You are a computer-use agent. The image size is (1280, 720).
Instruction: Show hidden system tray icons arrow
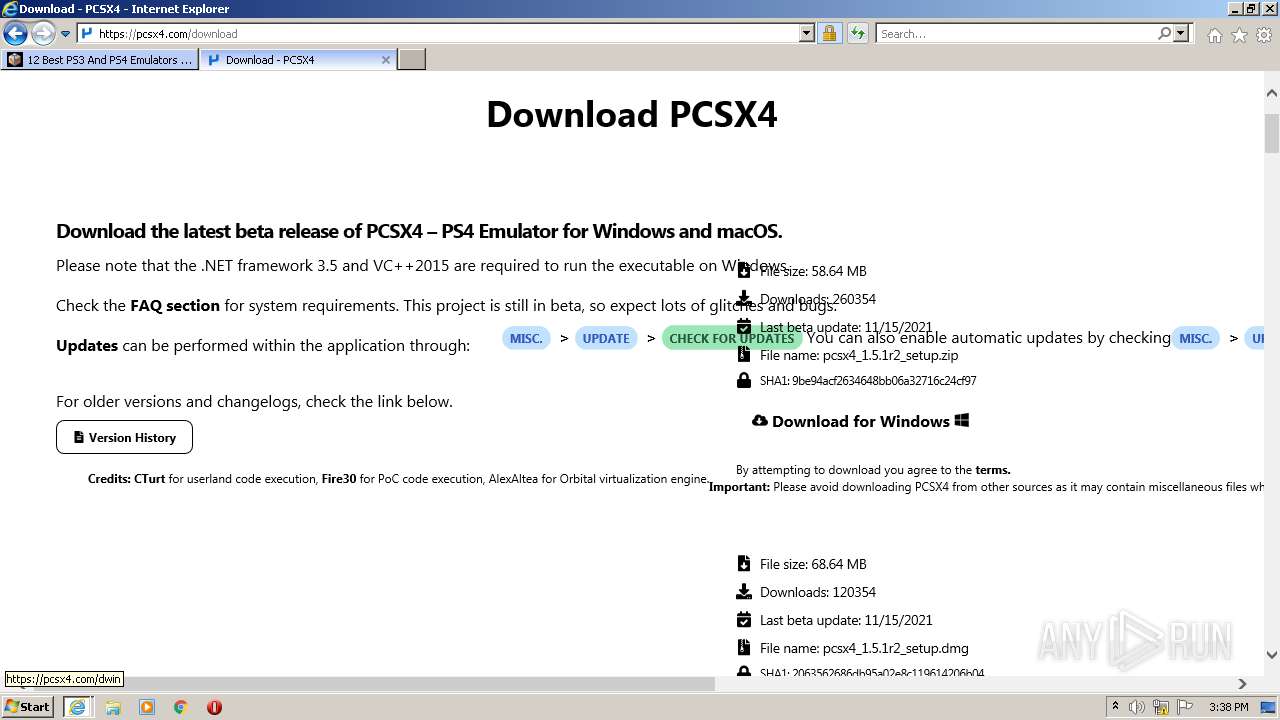pos(1115,707)
